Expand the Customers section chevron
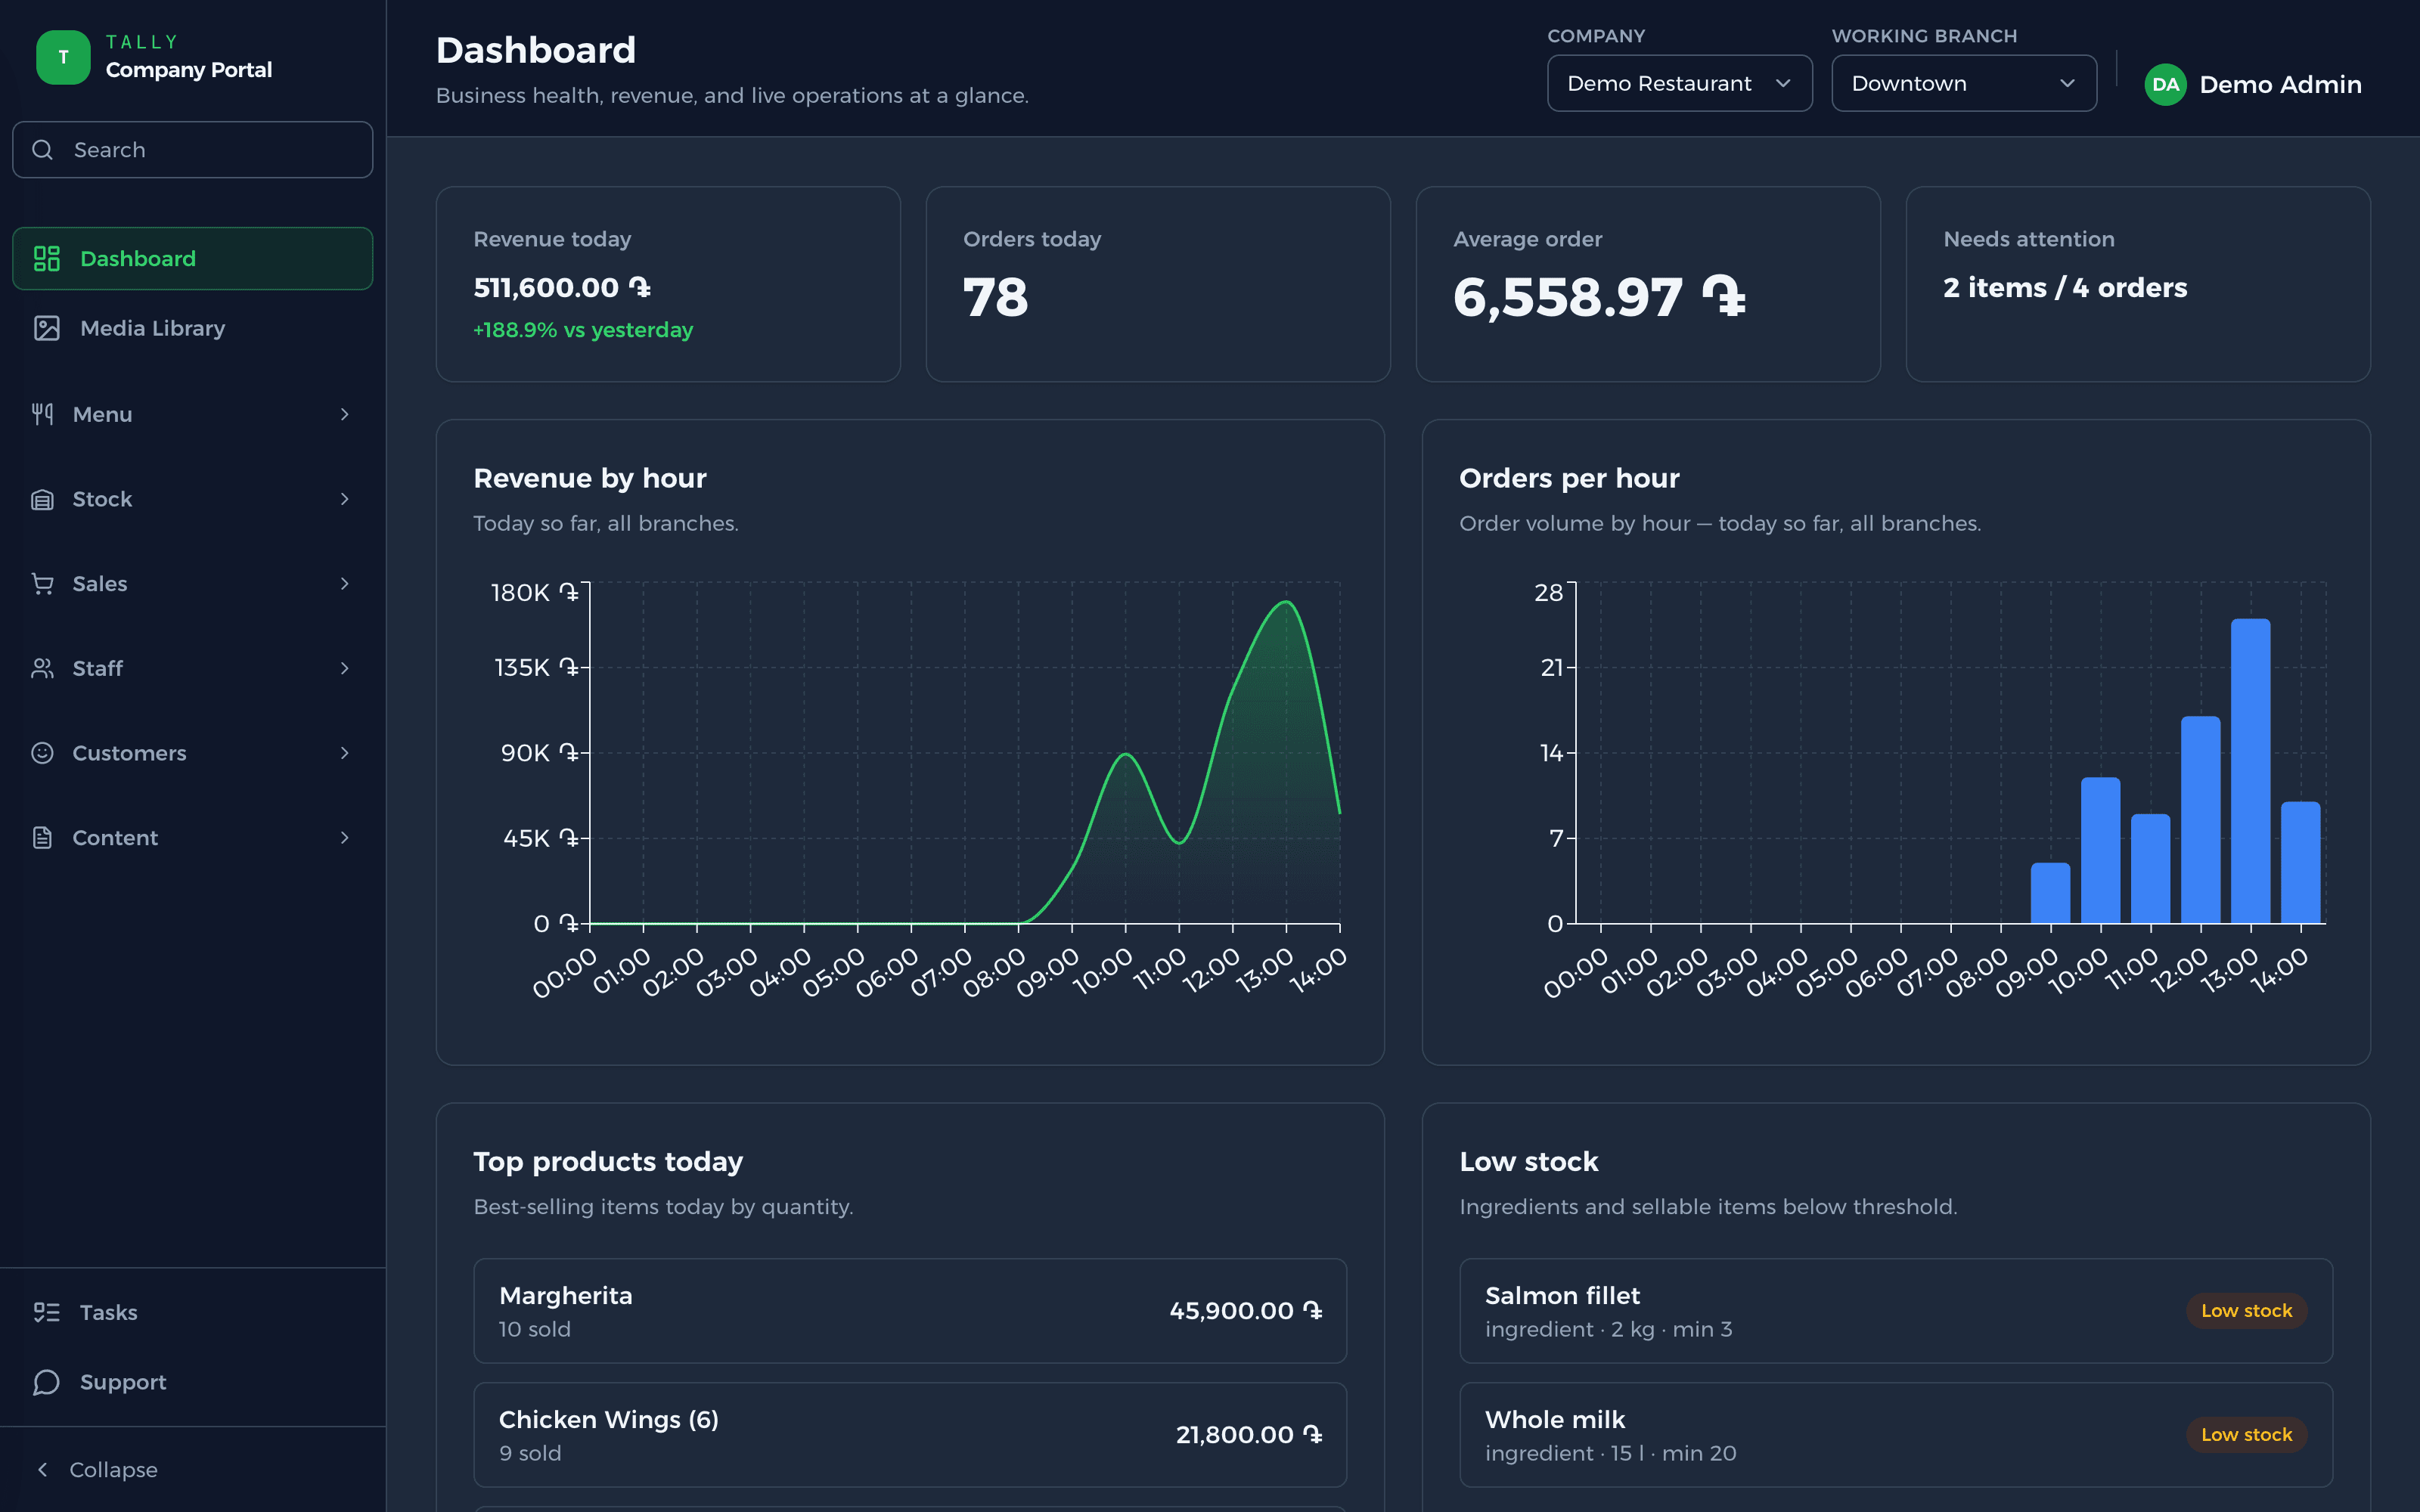The height and width of the screenshot is (1512, 2420). 345,753
